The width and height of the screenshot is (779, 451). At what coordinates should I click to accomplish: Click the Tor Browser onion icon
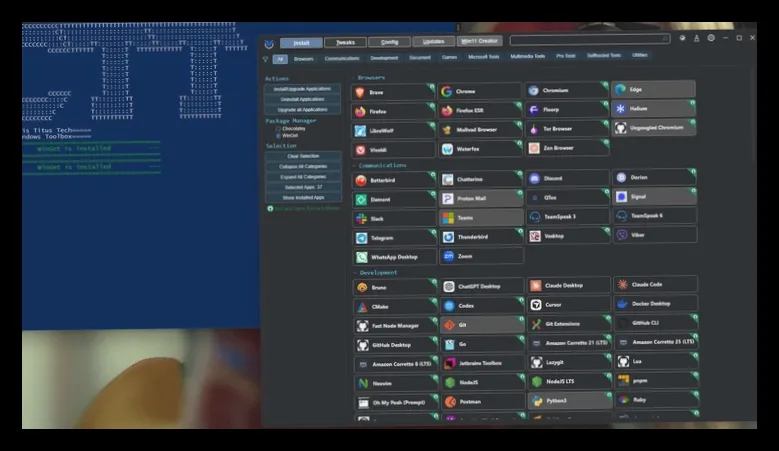point(534,129)
